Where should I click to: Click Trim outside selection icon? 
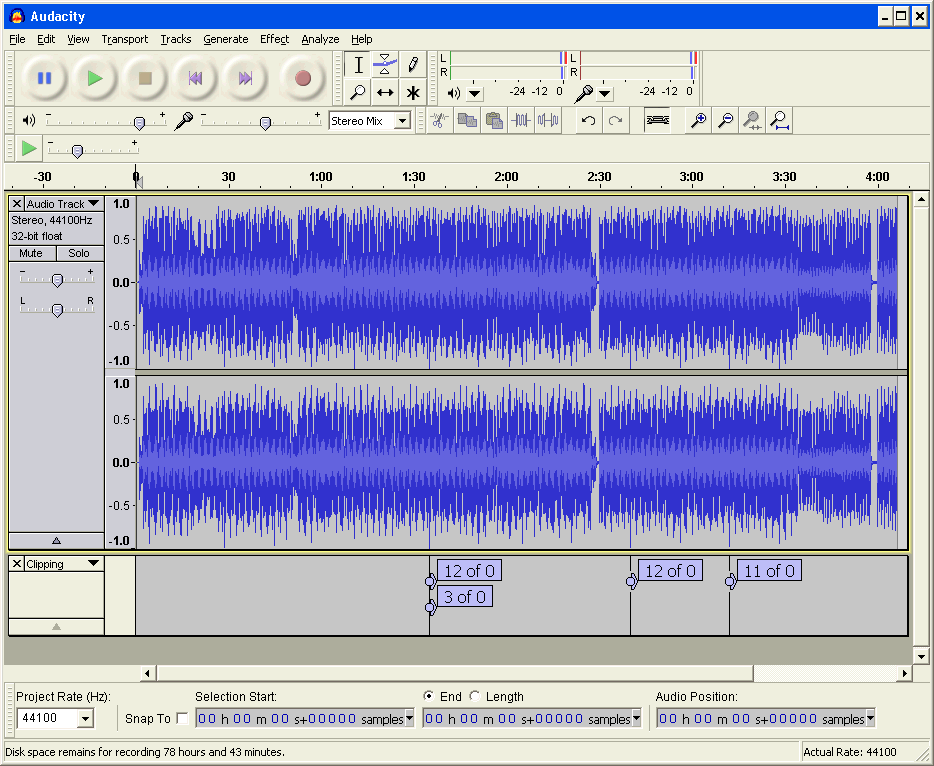(521, 121)
